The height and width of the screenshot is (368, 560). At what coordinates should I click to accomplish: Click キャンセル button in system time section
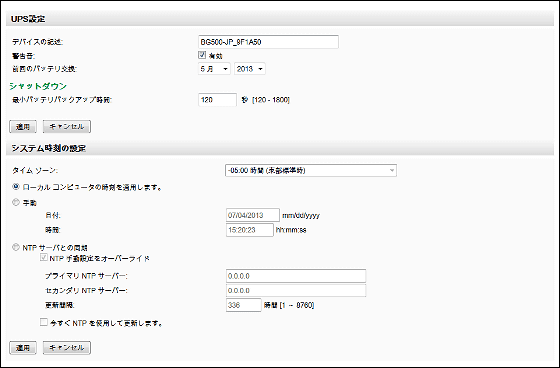[x=67, y=348]
